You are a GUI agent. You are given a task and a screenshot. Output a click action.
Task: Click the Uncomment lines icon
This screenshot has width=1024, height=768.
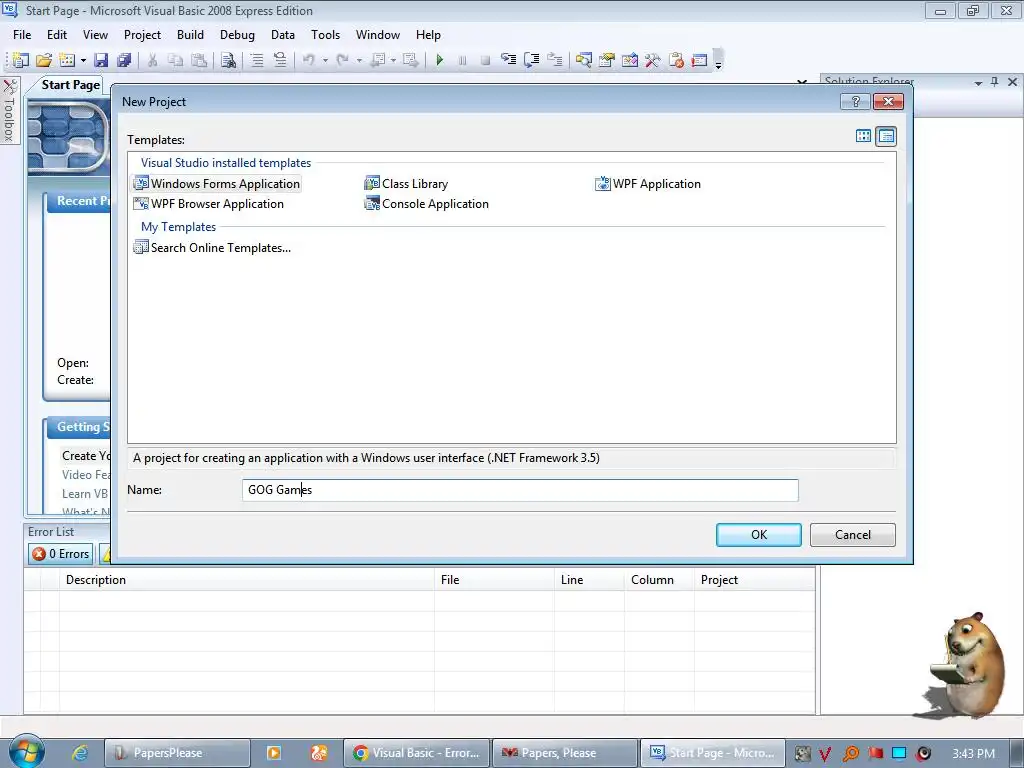coord(280,60)
